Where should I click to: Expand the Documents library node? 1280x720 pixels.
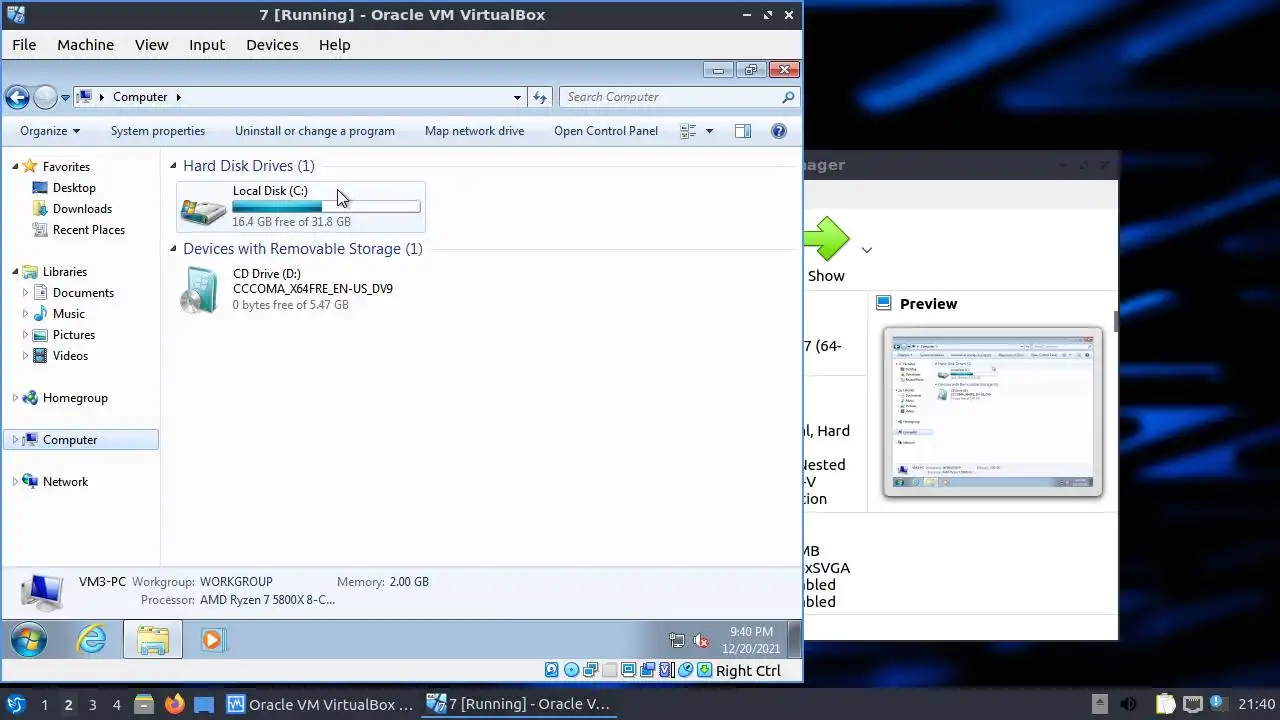point(25,293)
